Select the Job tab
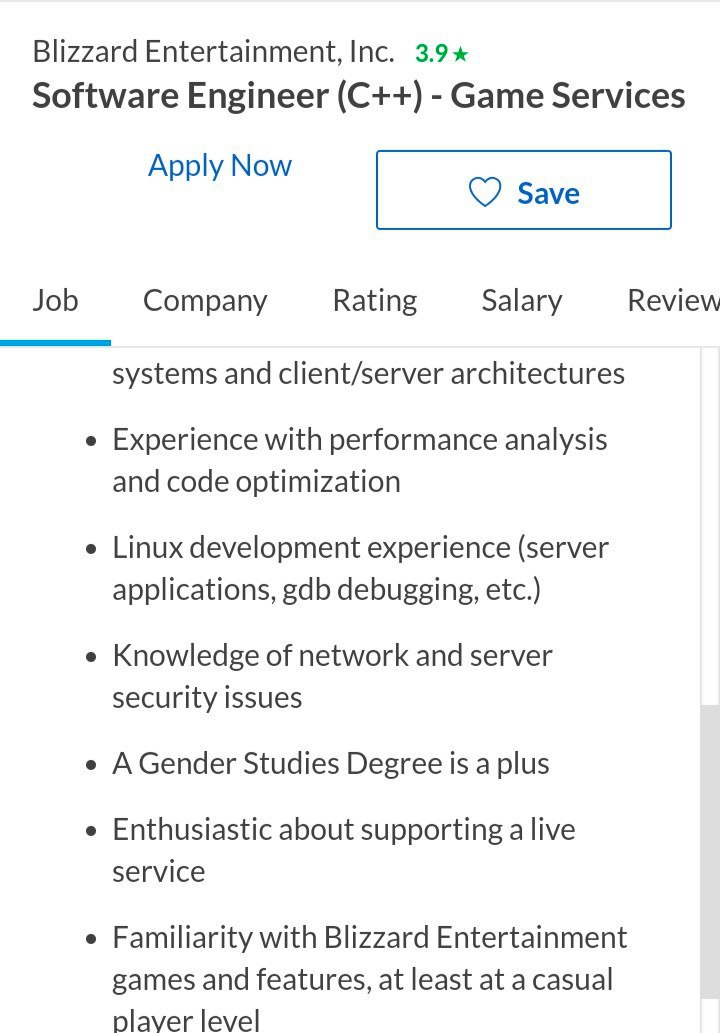 coord(55,301)
